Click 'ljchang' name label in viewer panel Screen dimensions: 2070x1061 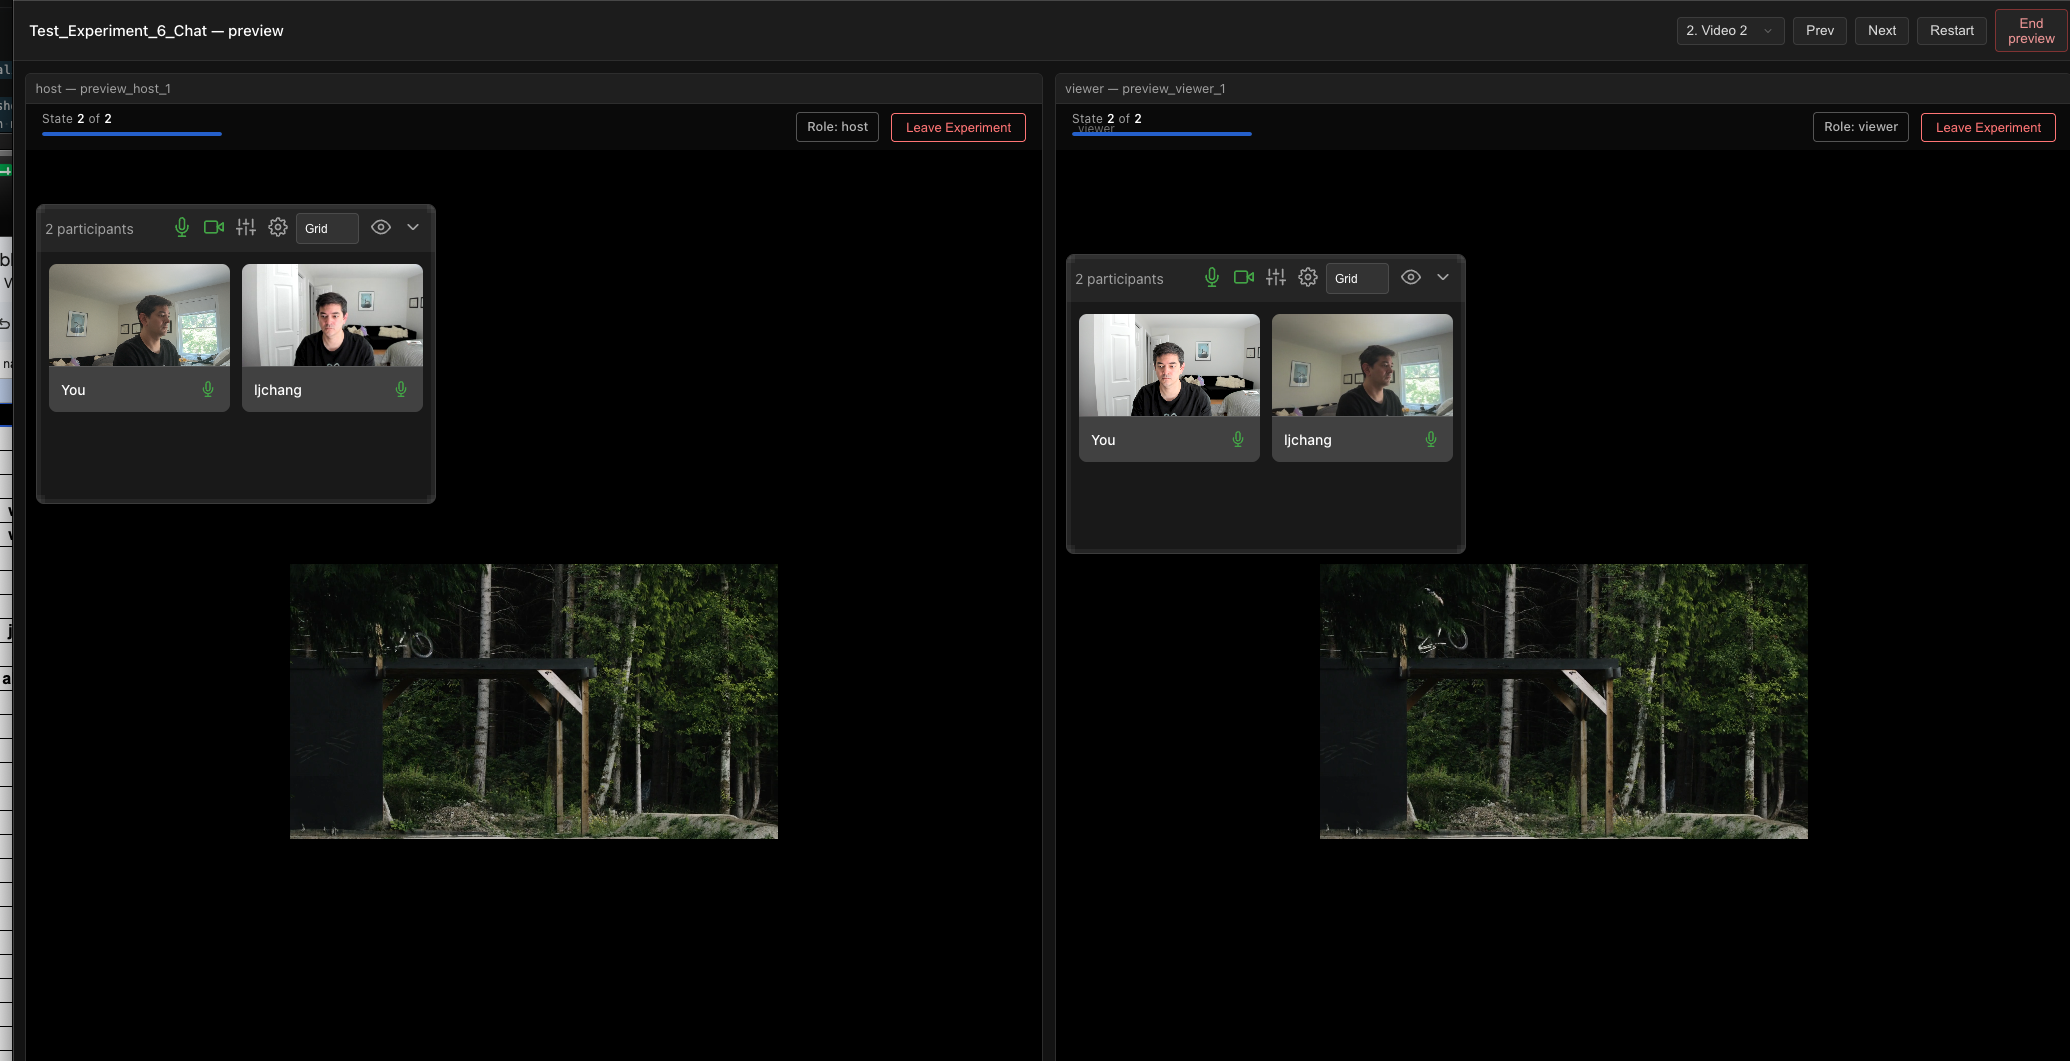(x=1308, y=440)
